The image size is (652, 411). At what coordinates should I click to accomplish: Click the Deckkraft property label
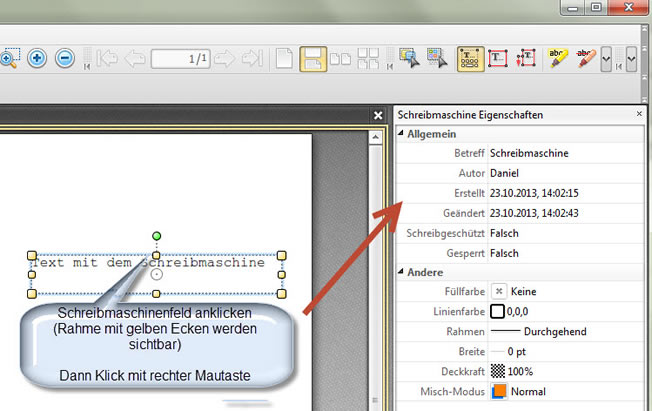pos(463,371)
